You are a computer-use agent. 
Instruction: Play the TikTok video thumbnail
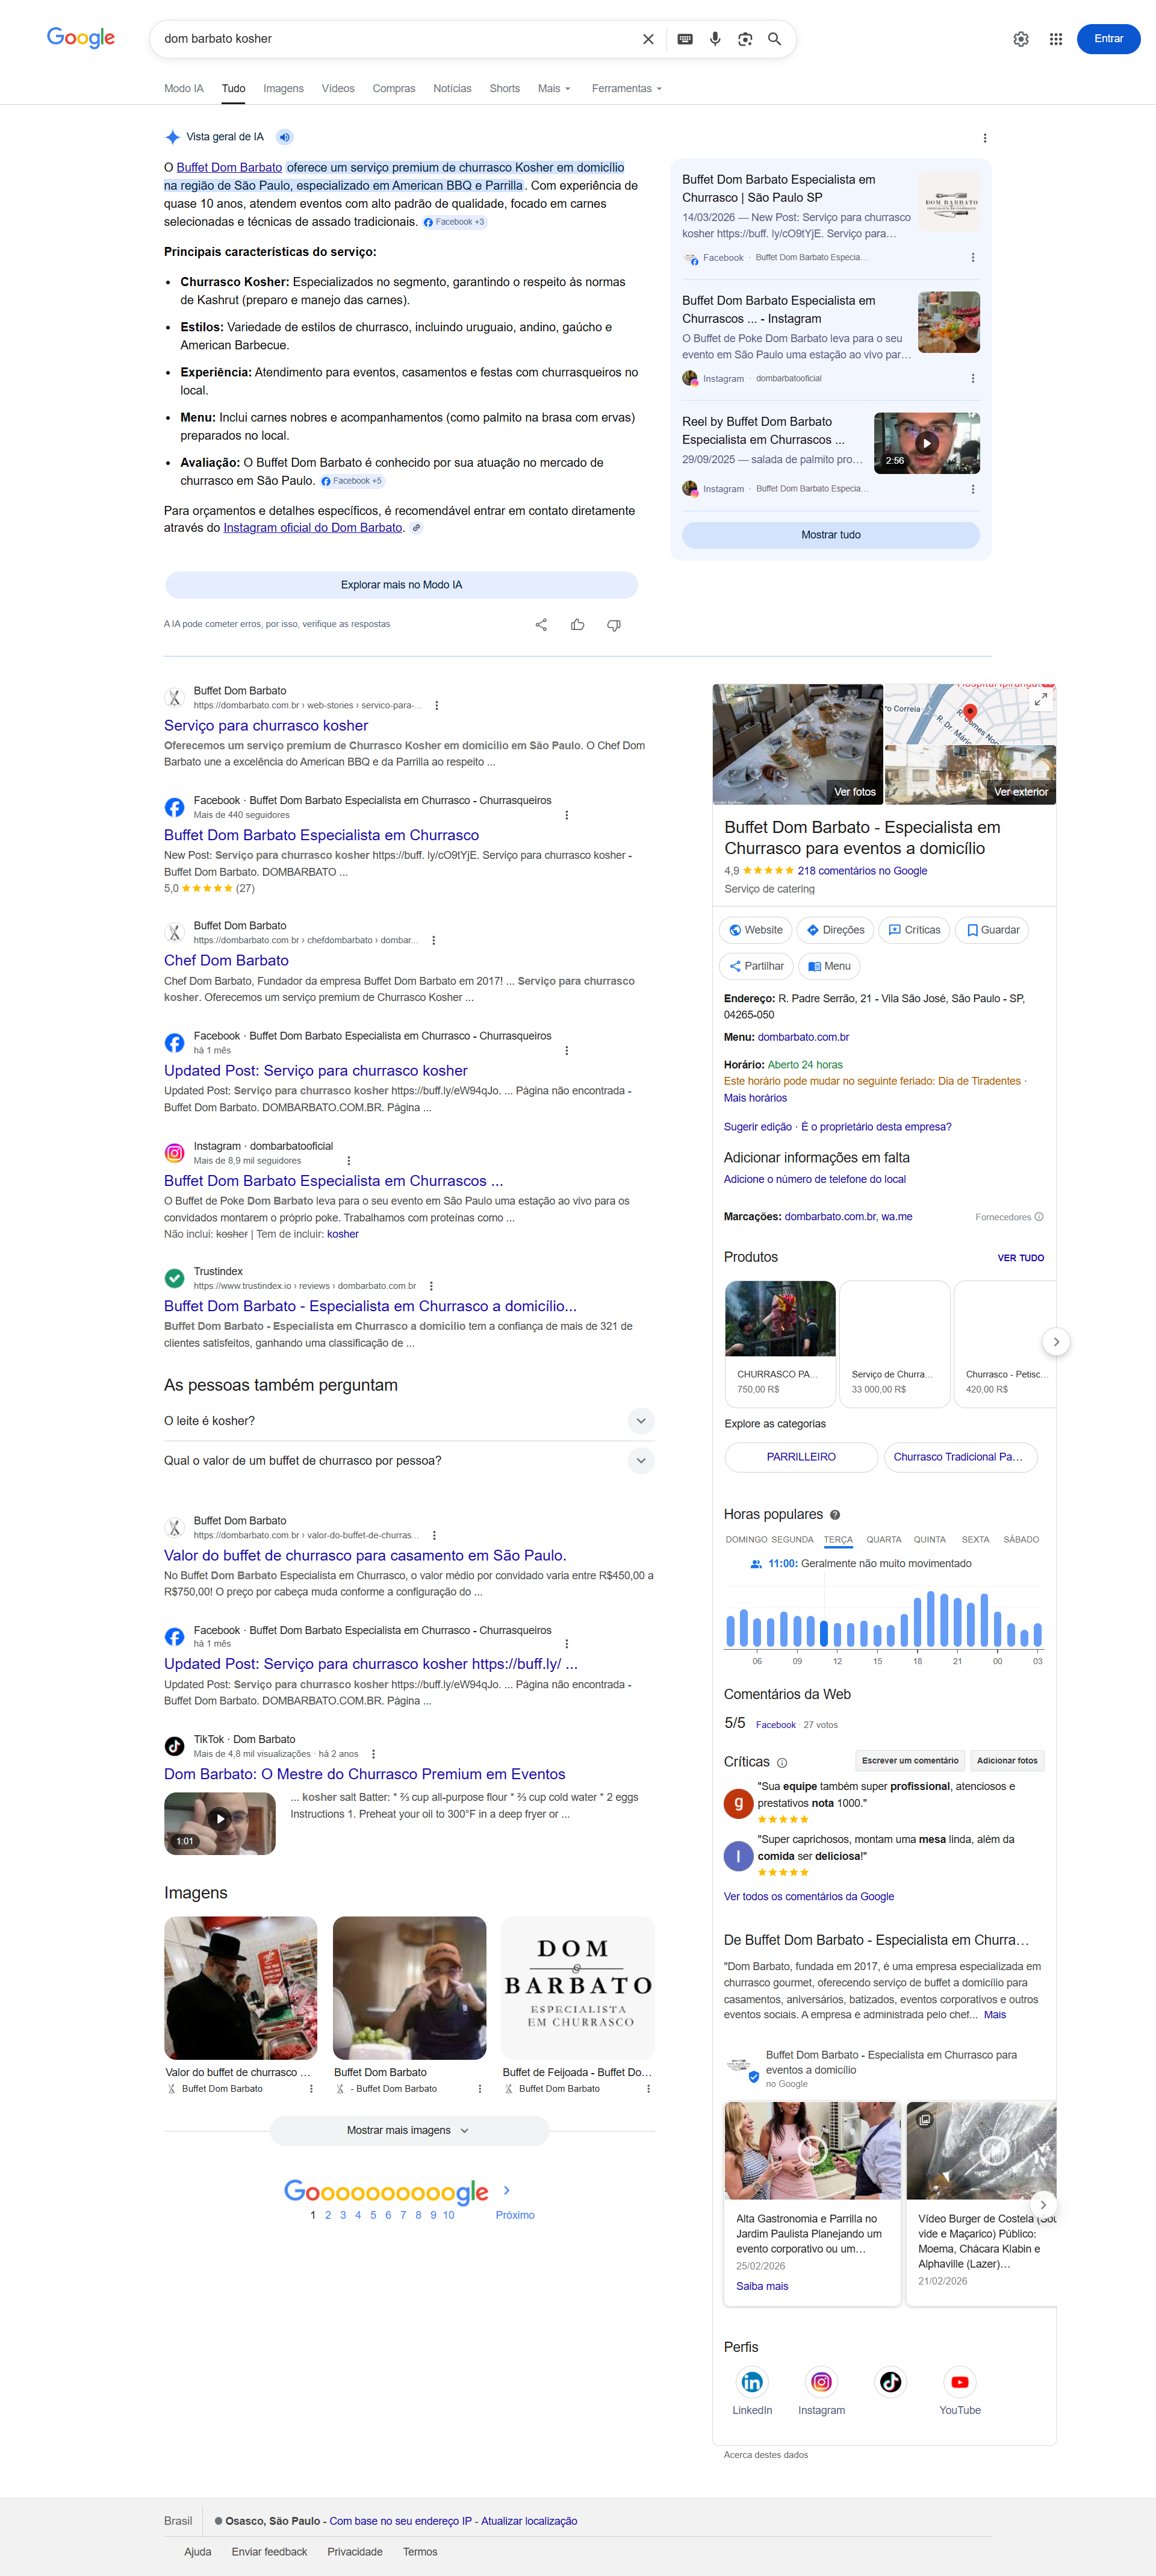coord(220,1824)
